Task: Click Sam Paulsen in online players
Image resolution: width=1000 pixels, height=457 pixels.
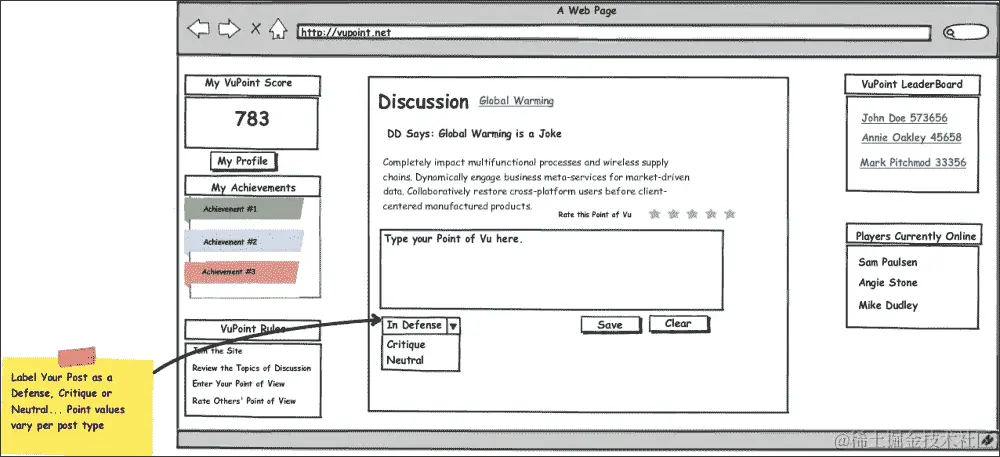Action: coord(888,263)
